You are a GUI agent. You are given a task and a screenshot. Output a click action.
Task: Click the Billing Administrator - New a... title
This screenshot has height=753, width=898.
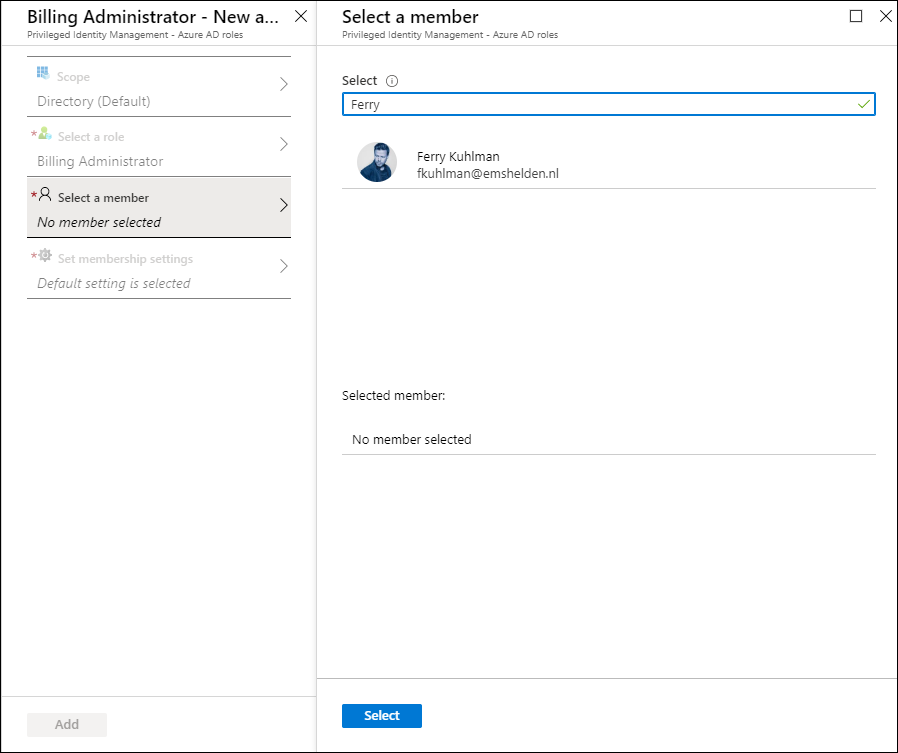click(x=153, y=17)
